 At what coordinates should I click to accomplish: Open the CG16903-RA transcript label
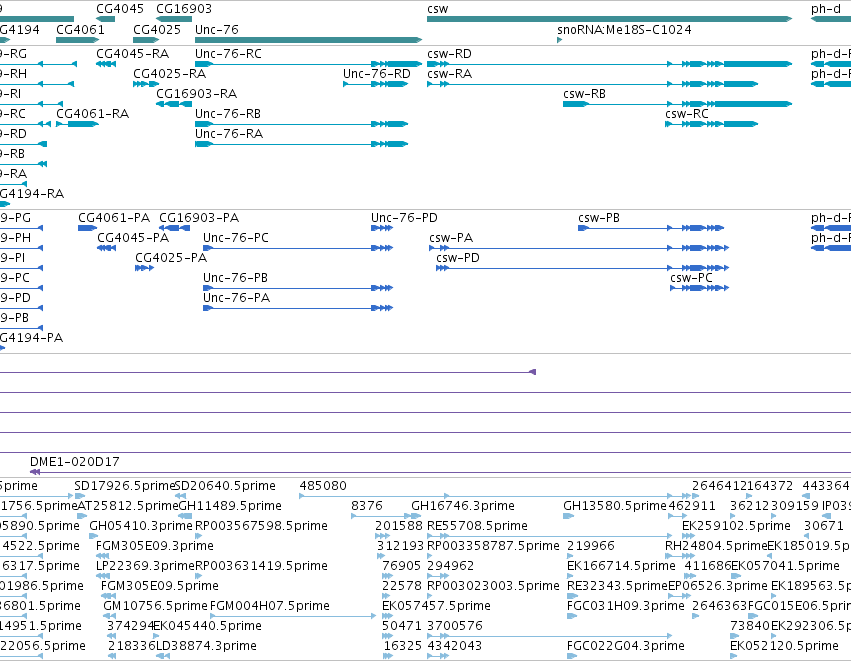[x=196, y=94]
